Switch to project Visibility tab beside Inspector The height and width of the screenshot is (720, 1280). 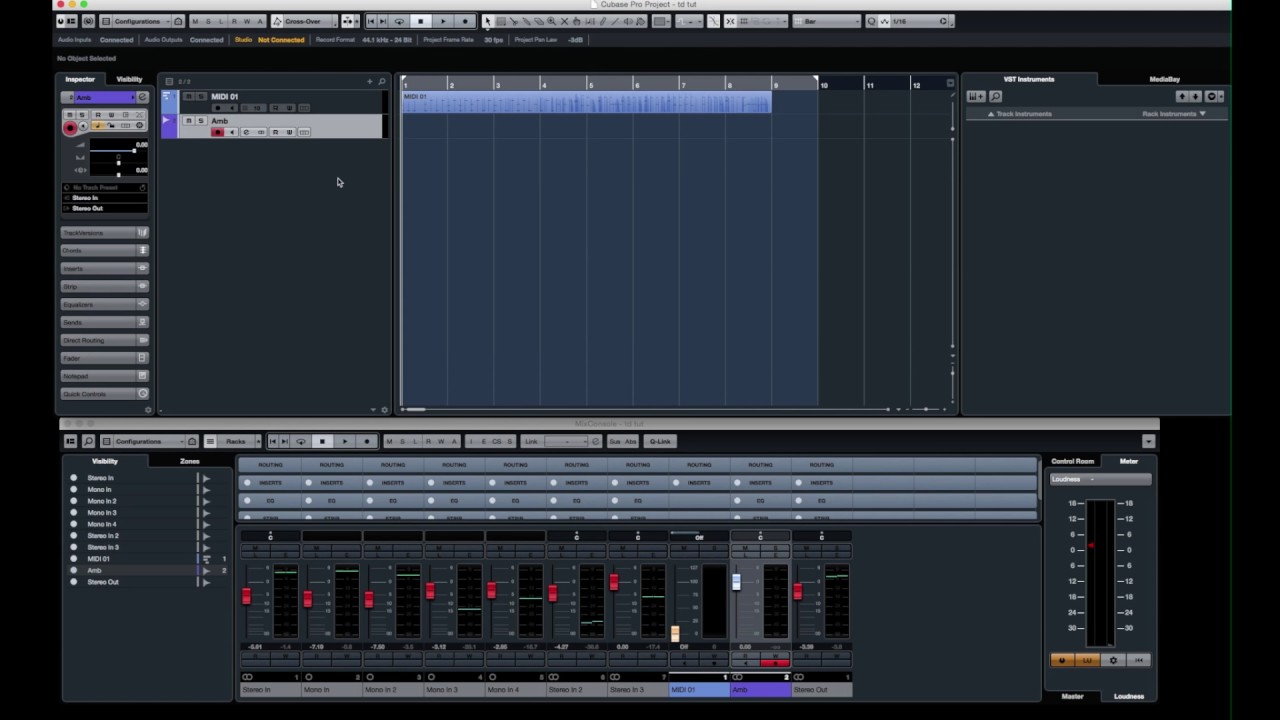[129, 79]
